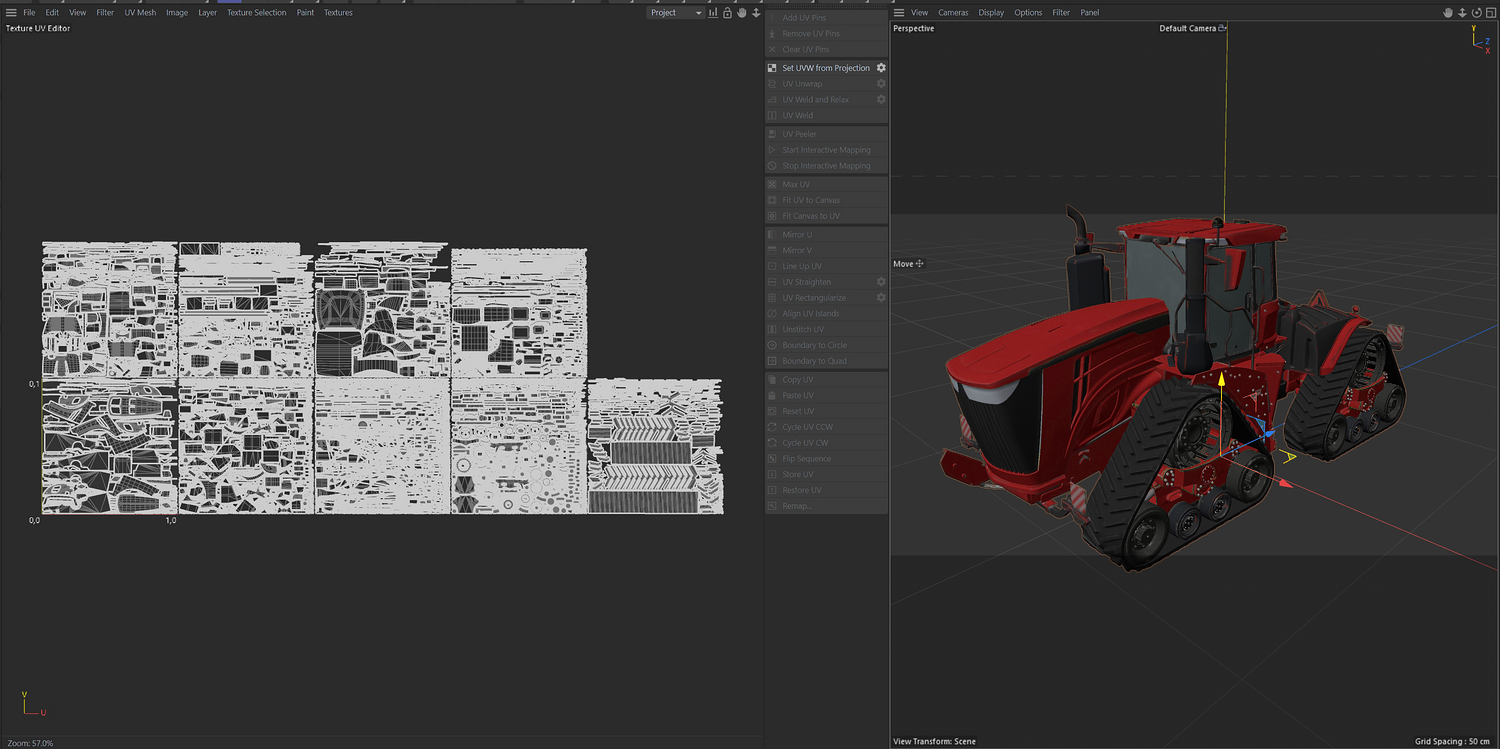Launch the UV Peeler tool
This screenshot has height=749, width=1500.
click(x=826, y=134)
